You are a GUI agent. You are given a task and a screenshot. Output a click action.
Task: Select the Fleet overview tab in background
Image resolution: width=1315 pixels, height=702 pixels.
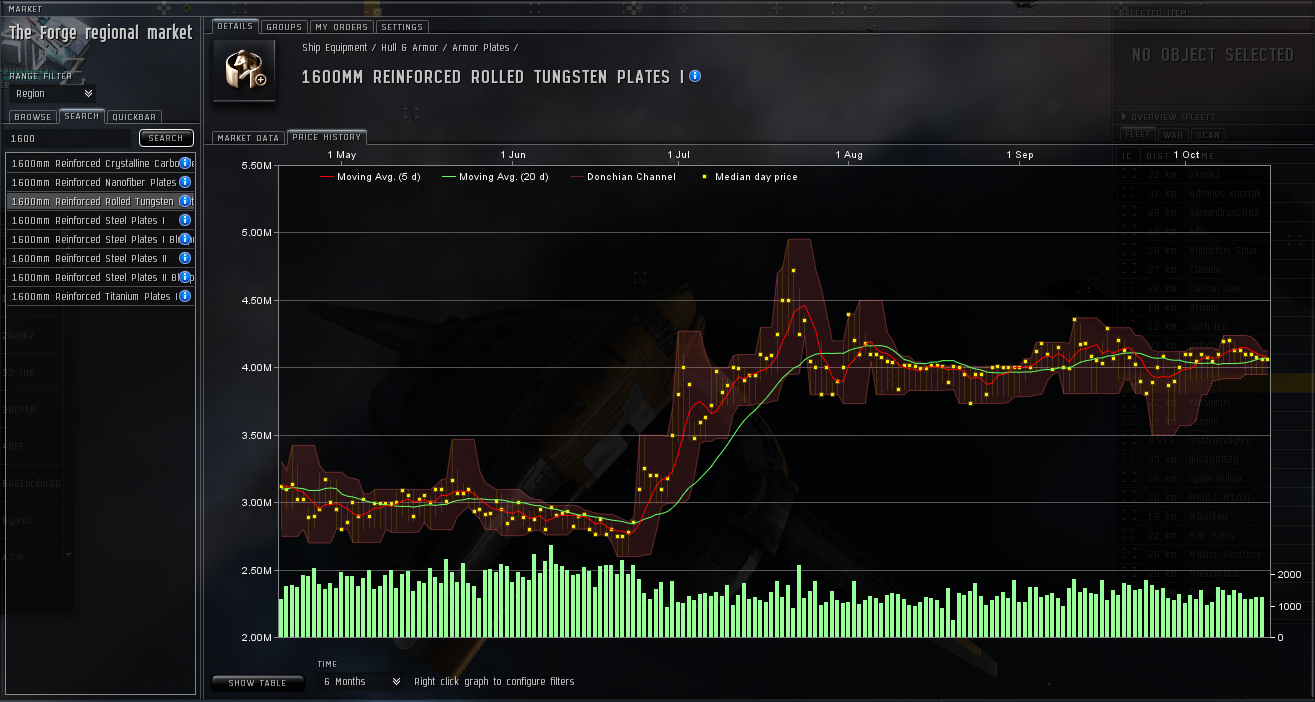(1137, 134)
